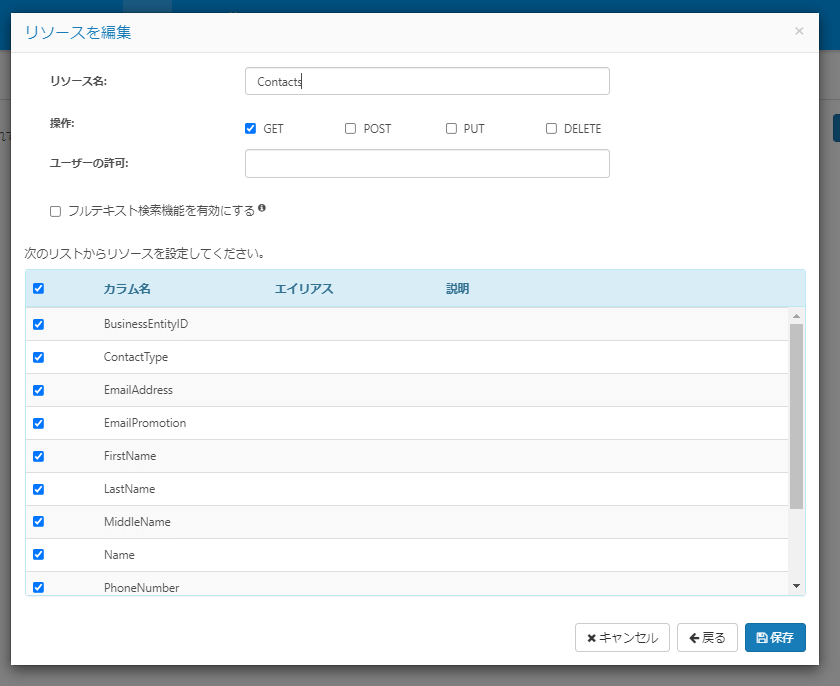Toggle the full-text search checkbox
This screenshot has height=686, width=840.
tap(56, 211)
